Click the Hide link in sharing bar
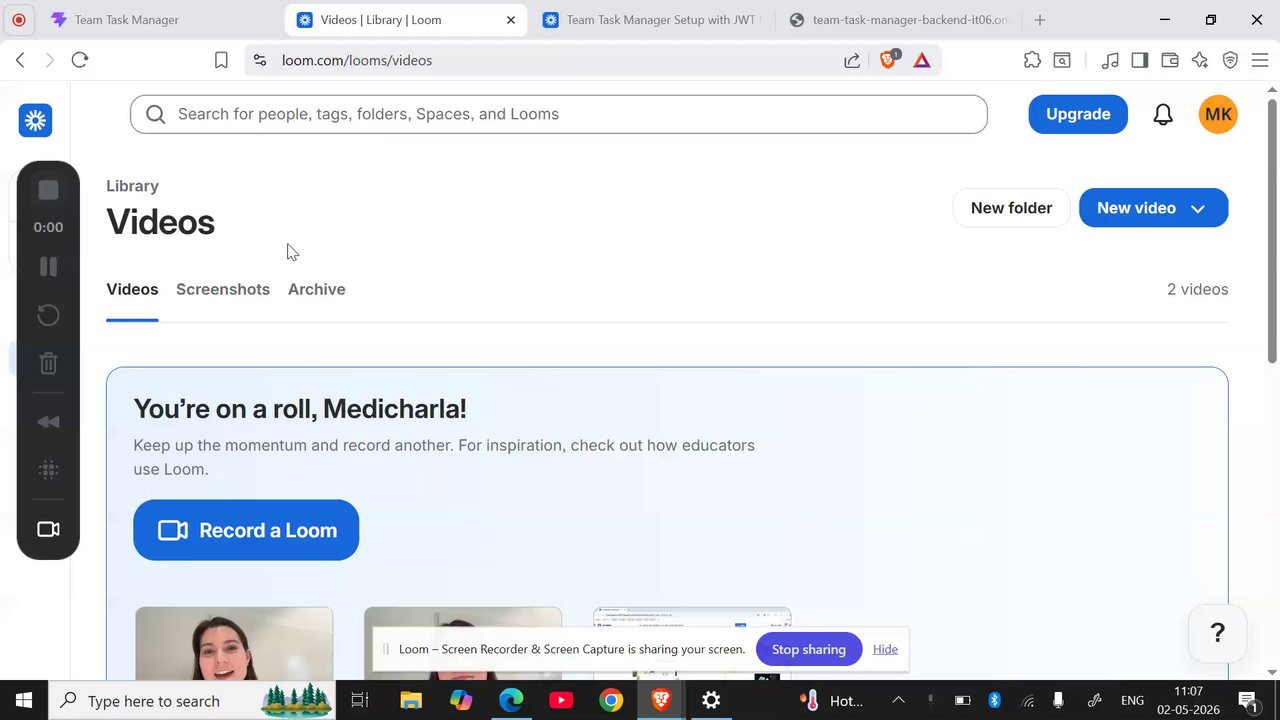This screenshot has height=720, width=1280. 885,649
